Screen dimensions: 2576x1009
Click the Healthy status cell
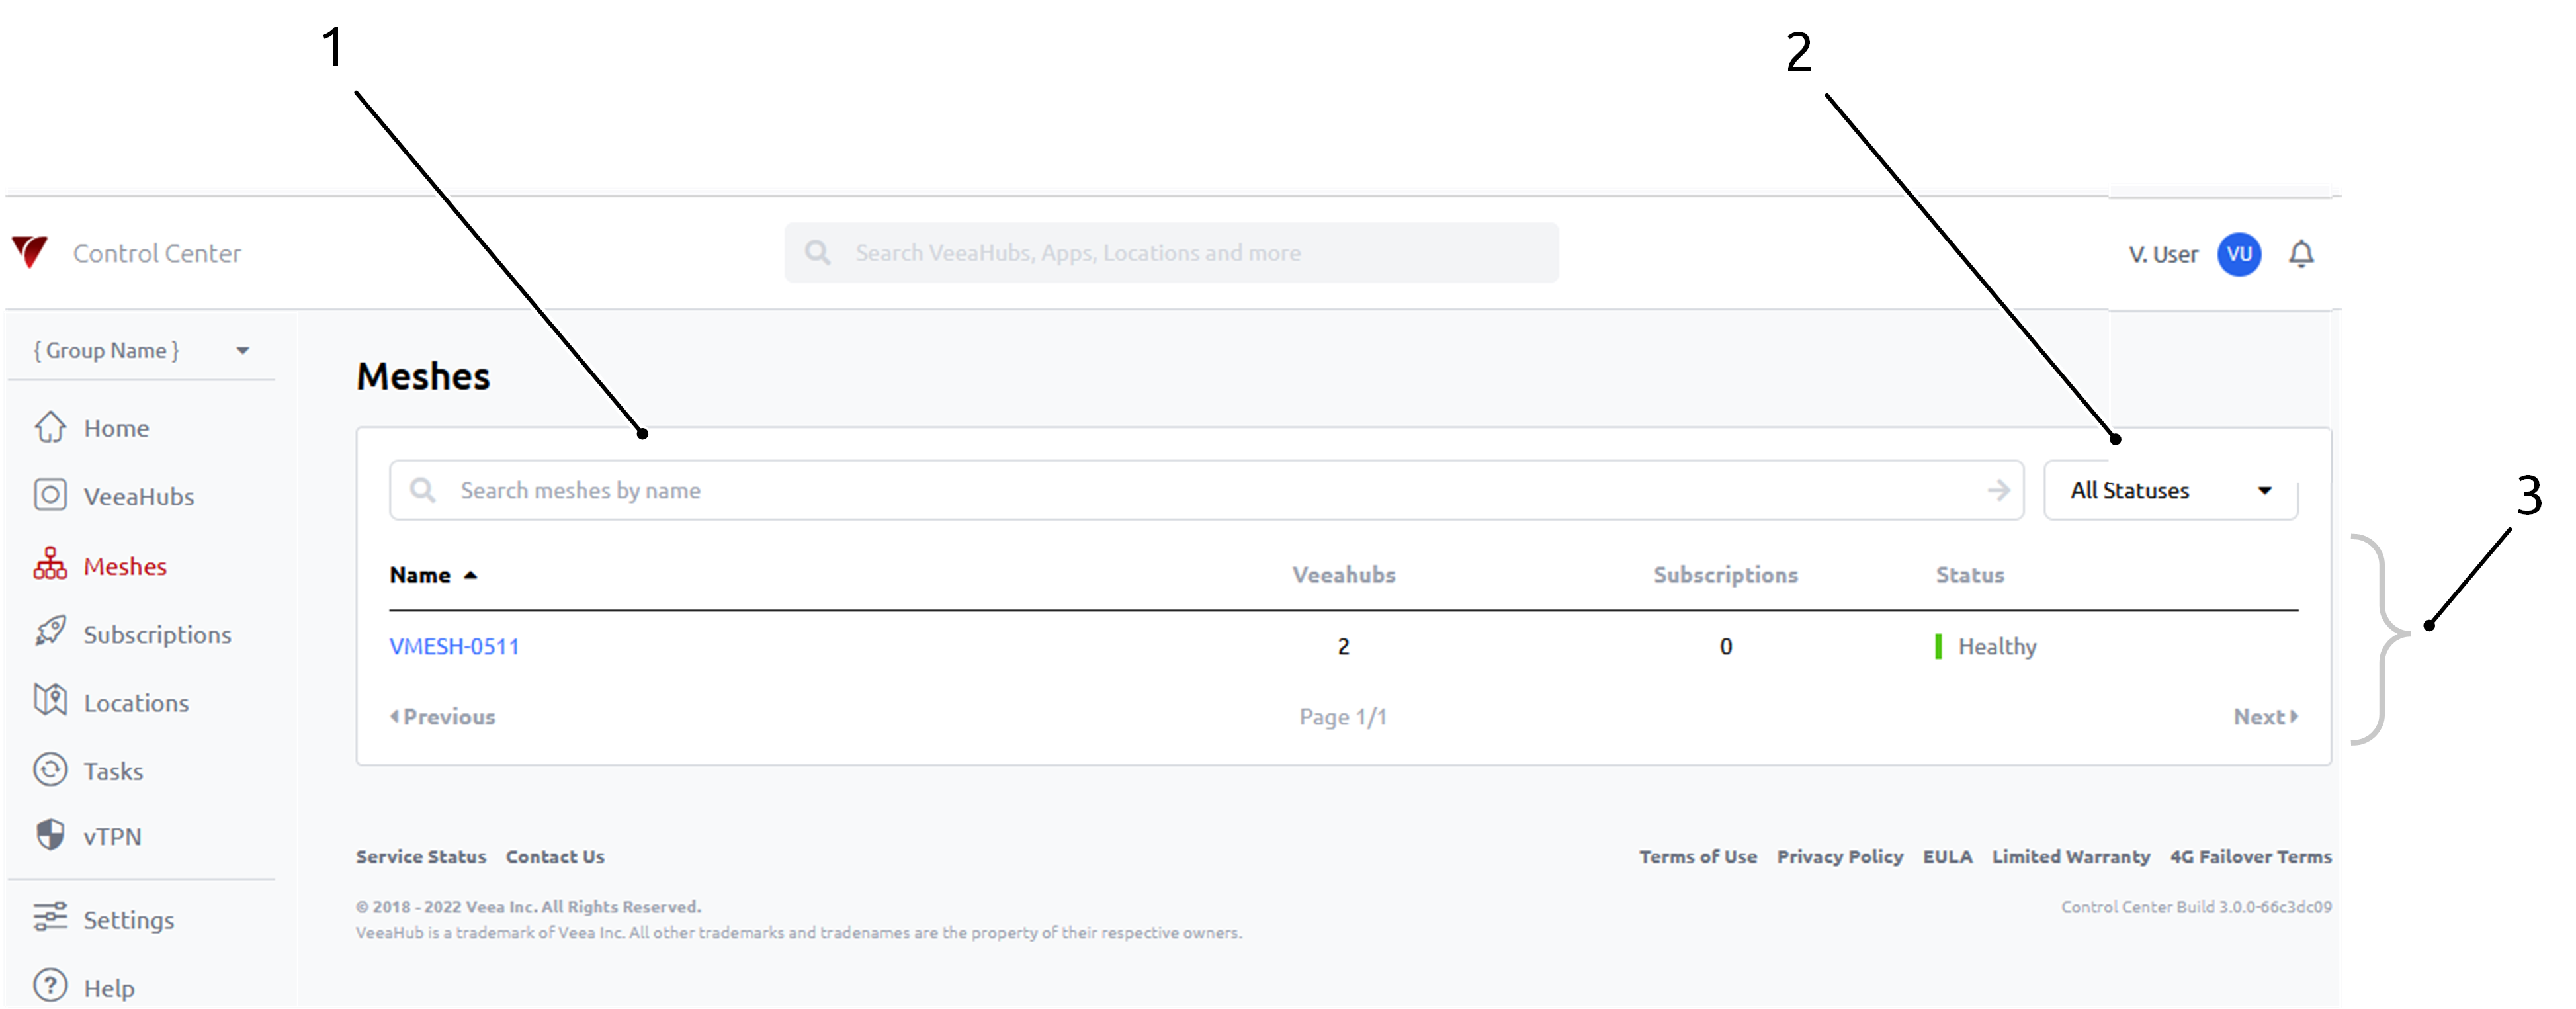[x=1986, y=646]
